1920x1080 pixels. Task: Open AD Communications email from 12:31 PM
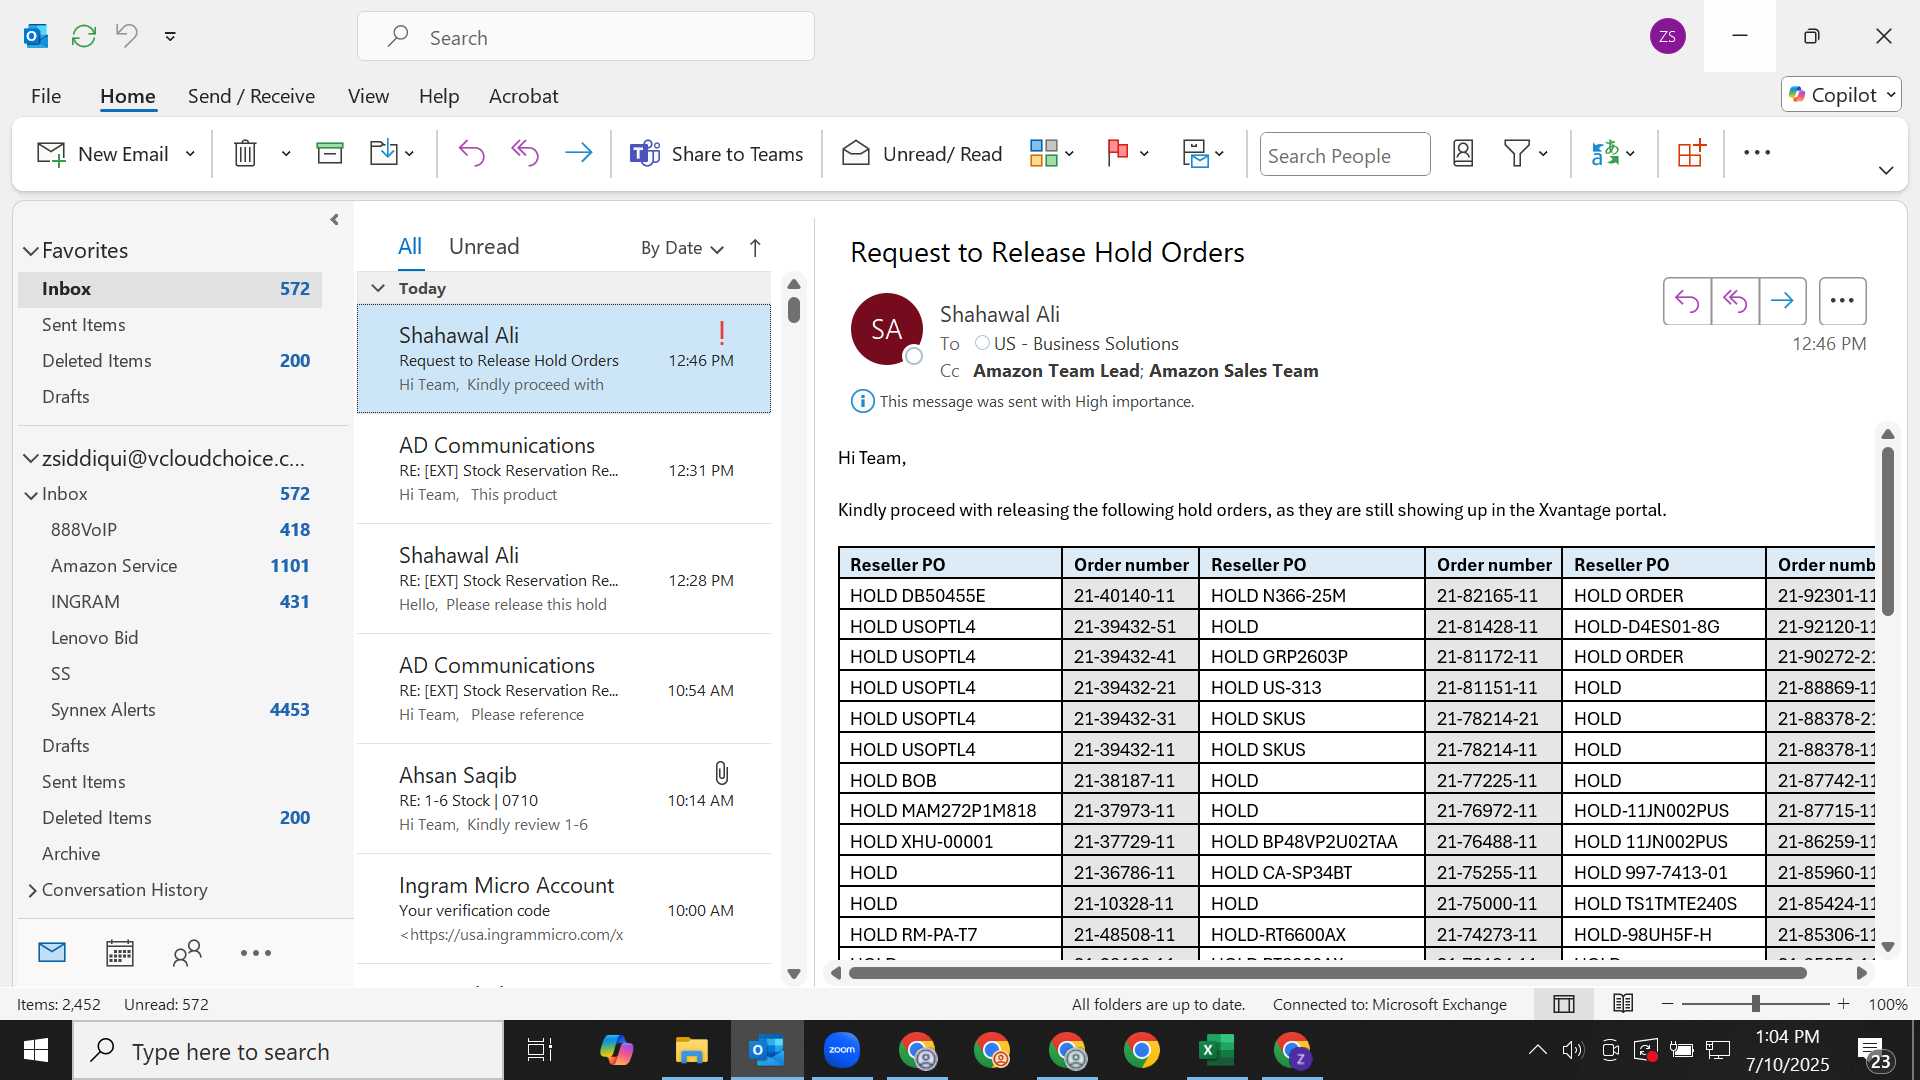[564, 468]
